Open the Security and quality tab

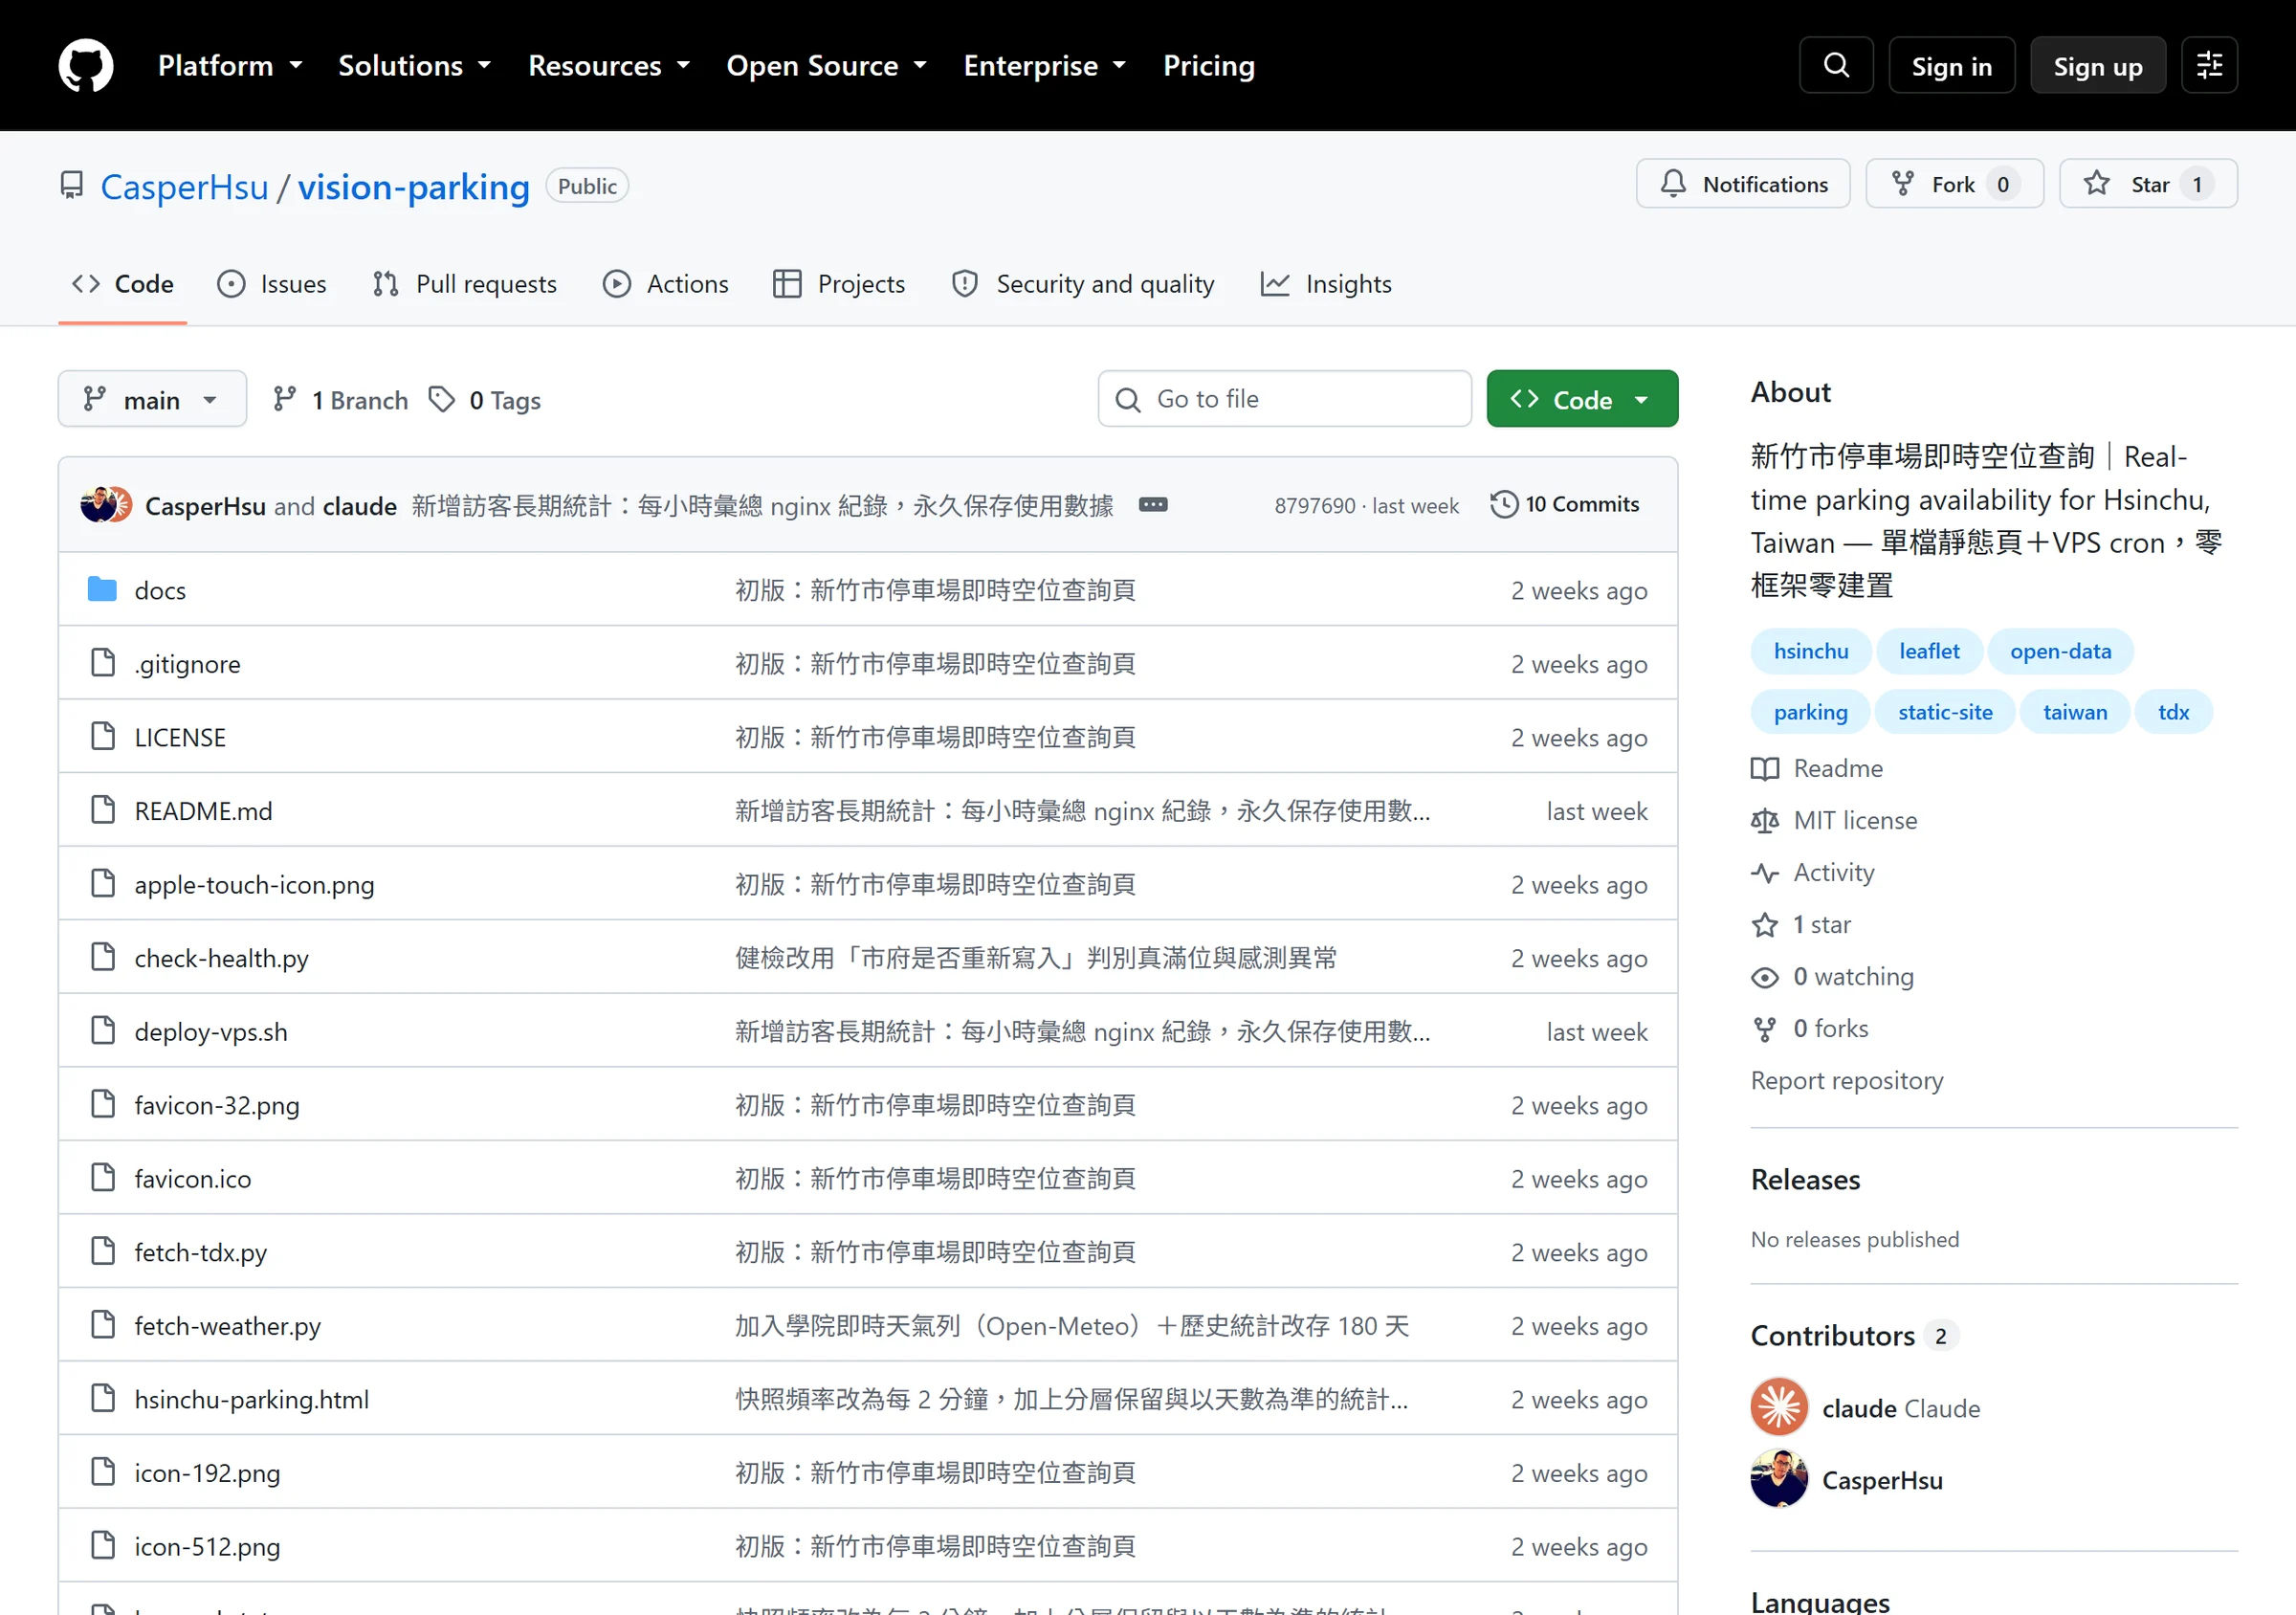1083,284
